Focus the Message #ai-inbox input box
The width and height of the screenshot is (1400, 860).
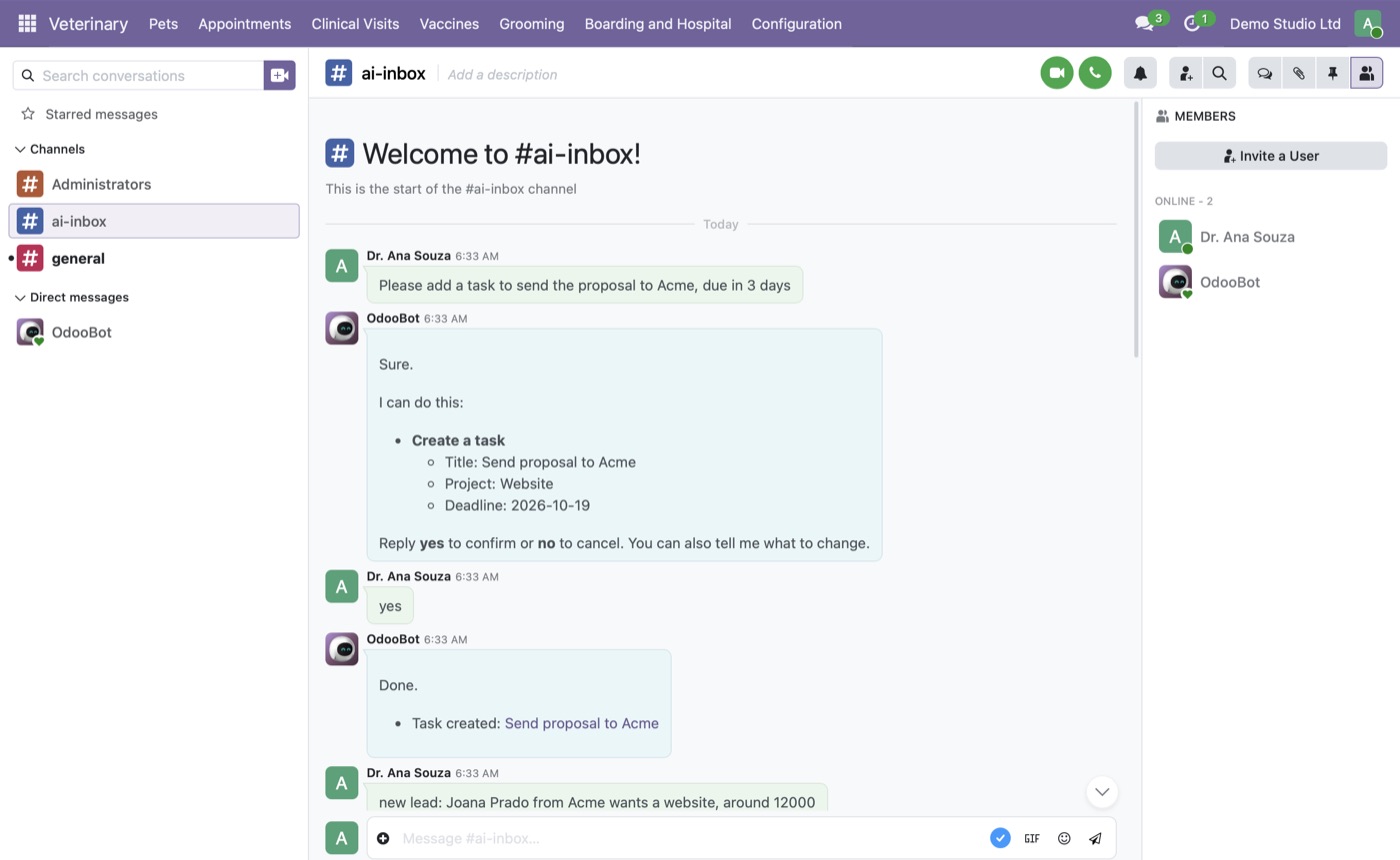[690, 839]
